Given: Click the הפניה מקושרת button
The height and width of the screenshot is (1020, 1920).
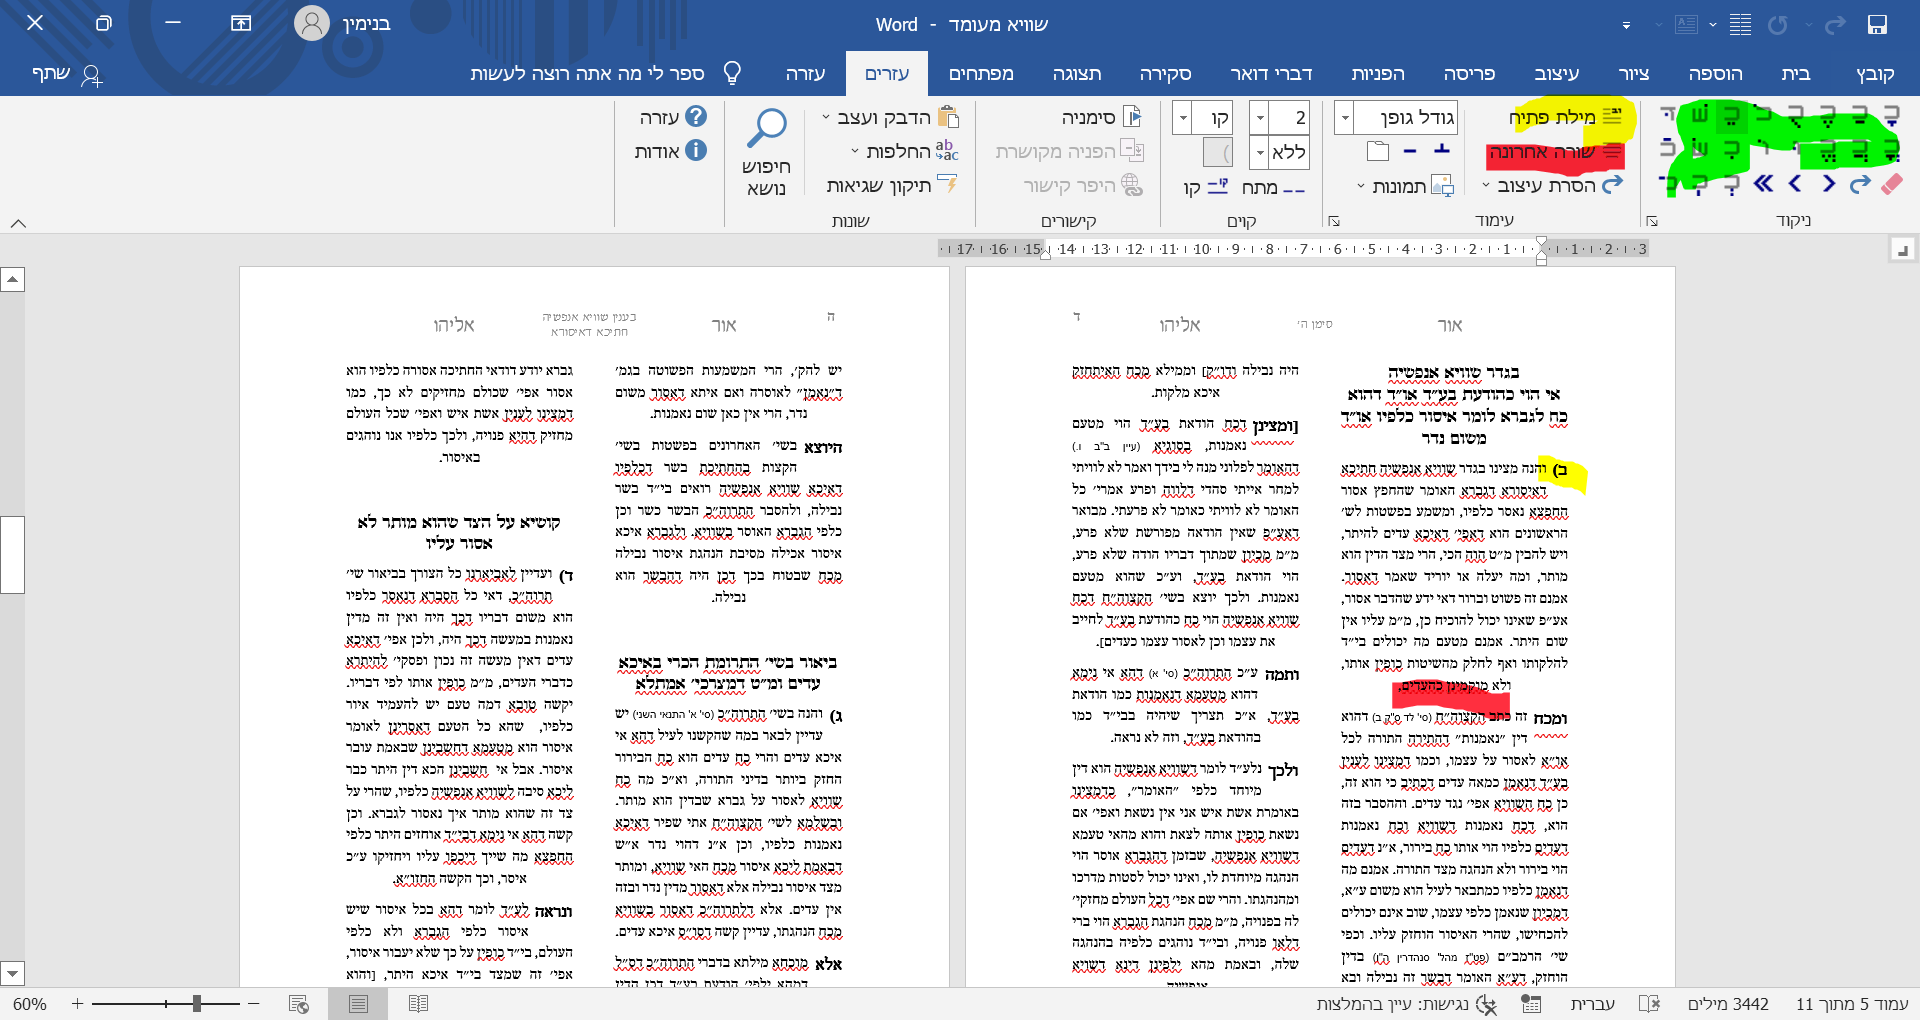Looking at the screenshot, I should pyautogui.click(x=1069, y=151).
